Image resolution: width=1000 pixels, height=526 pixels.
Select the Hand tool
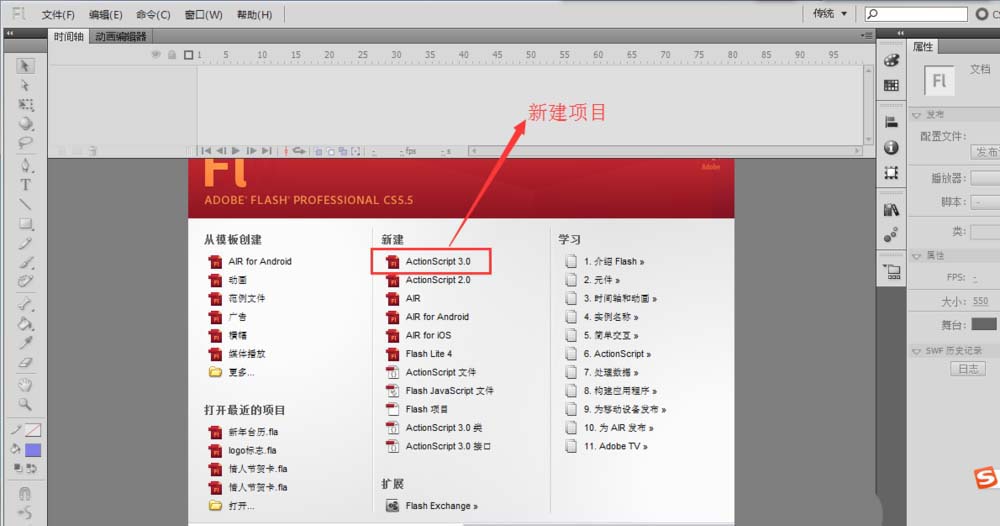click(26, 384)
